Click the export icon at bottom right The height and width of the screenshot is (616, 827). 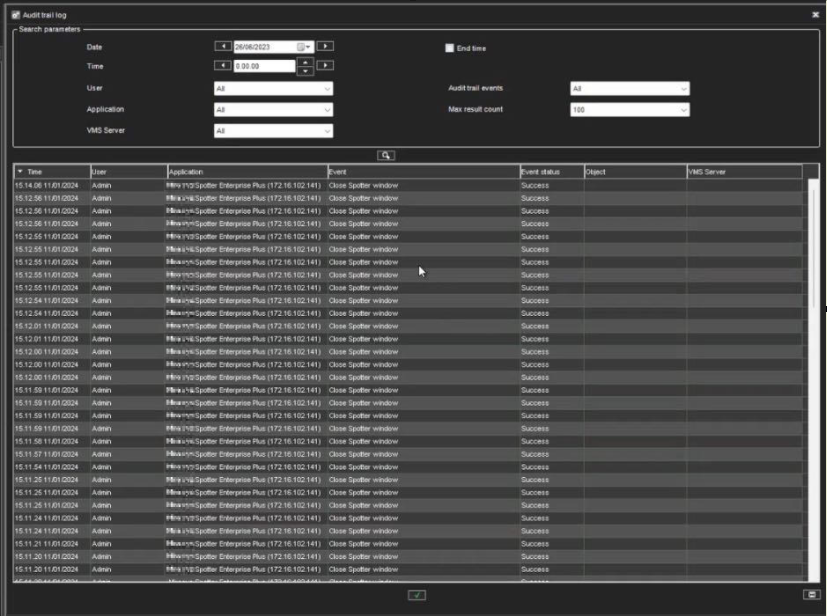click(x=811, y=594)
